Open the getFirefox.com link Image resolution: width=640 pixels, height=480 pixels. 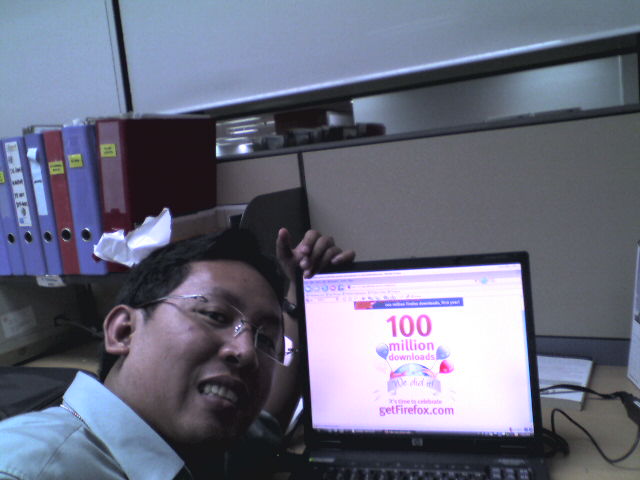click(416, 410)
